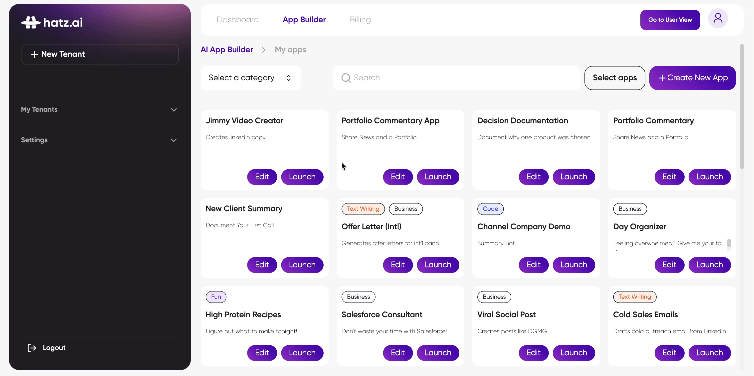The height and width of the screenshot is (376, 754).
Task: Edit the Cold Sales Emails app
Action: coord(669,352)
